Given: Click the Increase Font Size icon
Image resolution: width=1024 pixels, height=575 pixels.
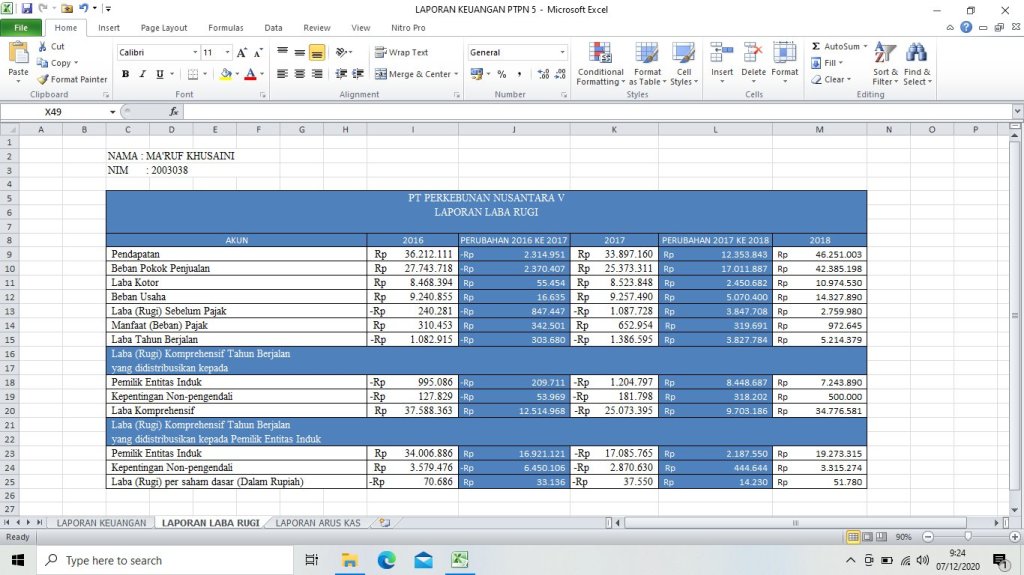Looking at the screenshot, I should [x=242, y=52].
